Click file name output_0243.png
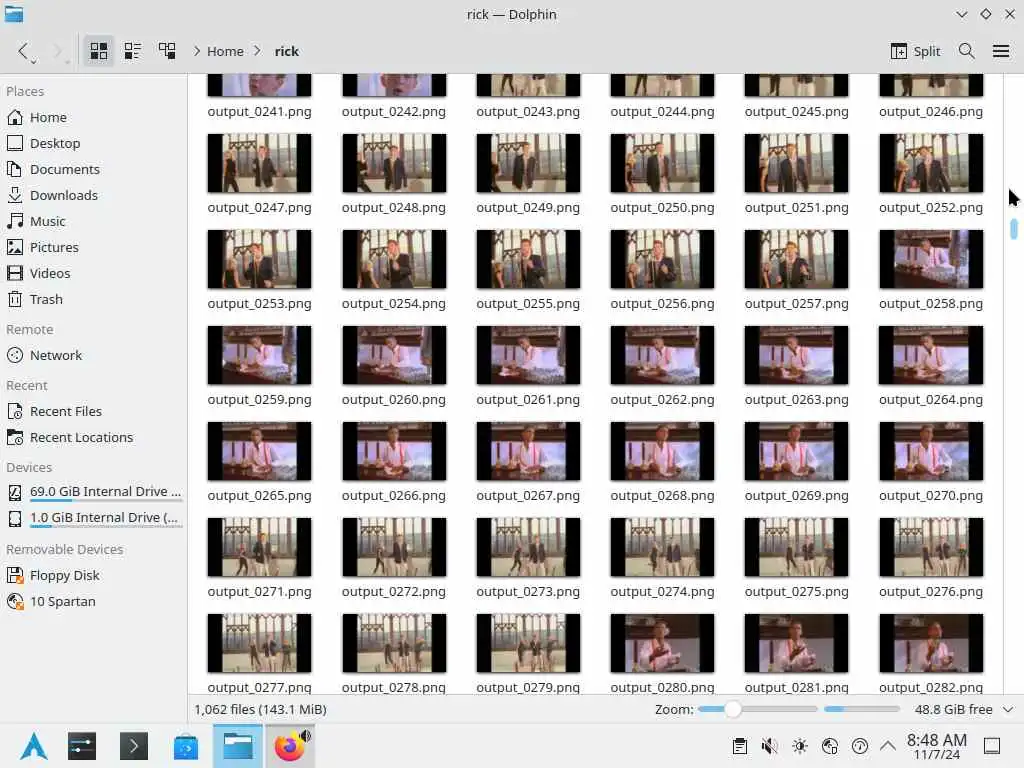 coord(528,112)
